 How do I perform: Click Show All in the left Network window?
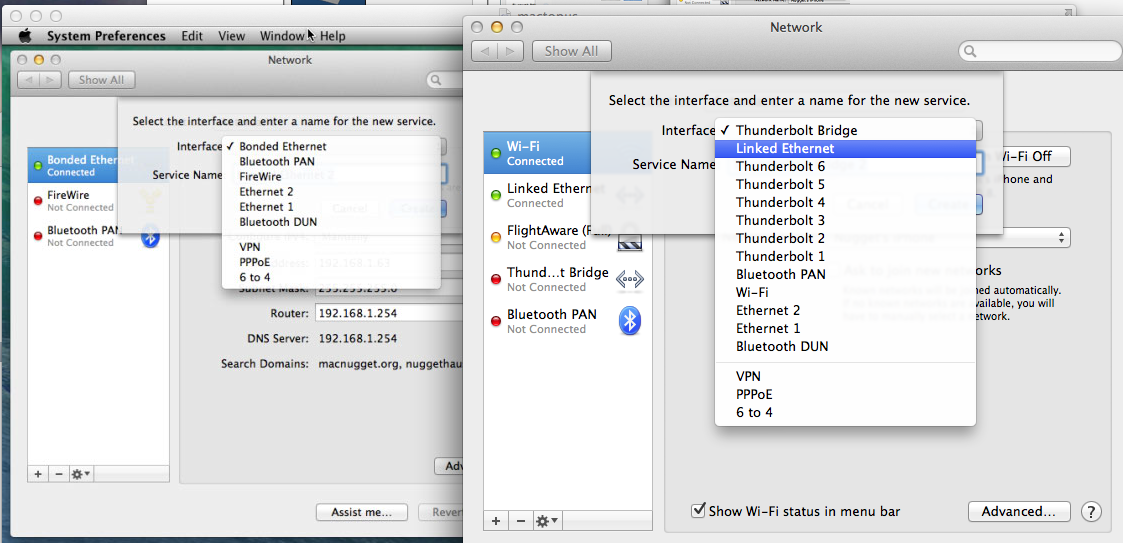[x=101, y=80]
